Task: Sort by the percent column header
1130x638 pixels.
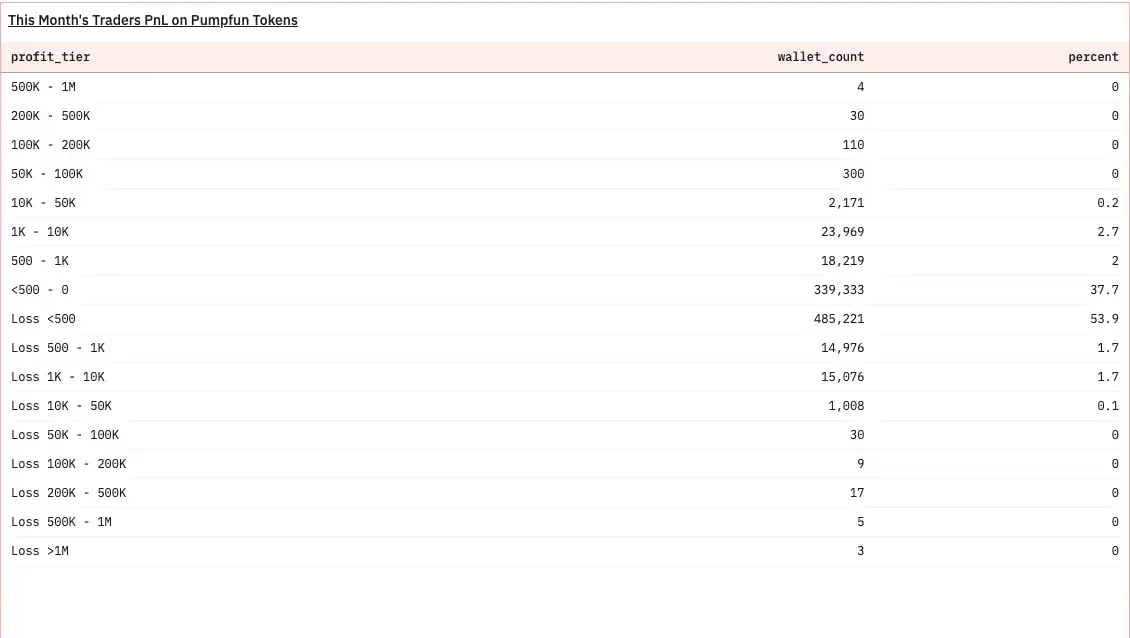Action: click(1093, 57)
